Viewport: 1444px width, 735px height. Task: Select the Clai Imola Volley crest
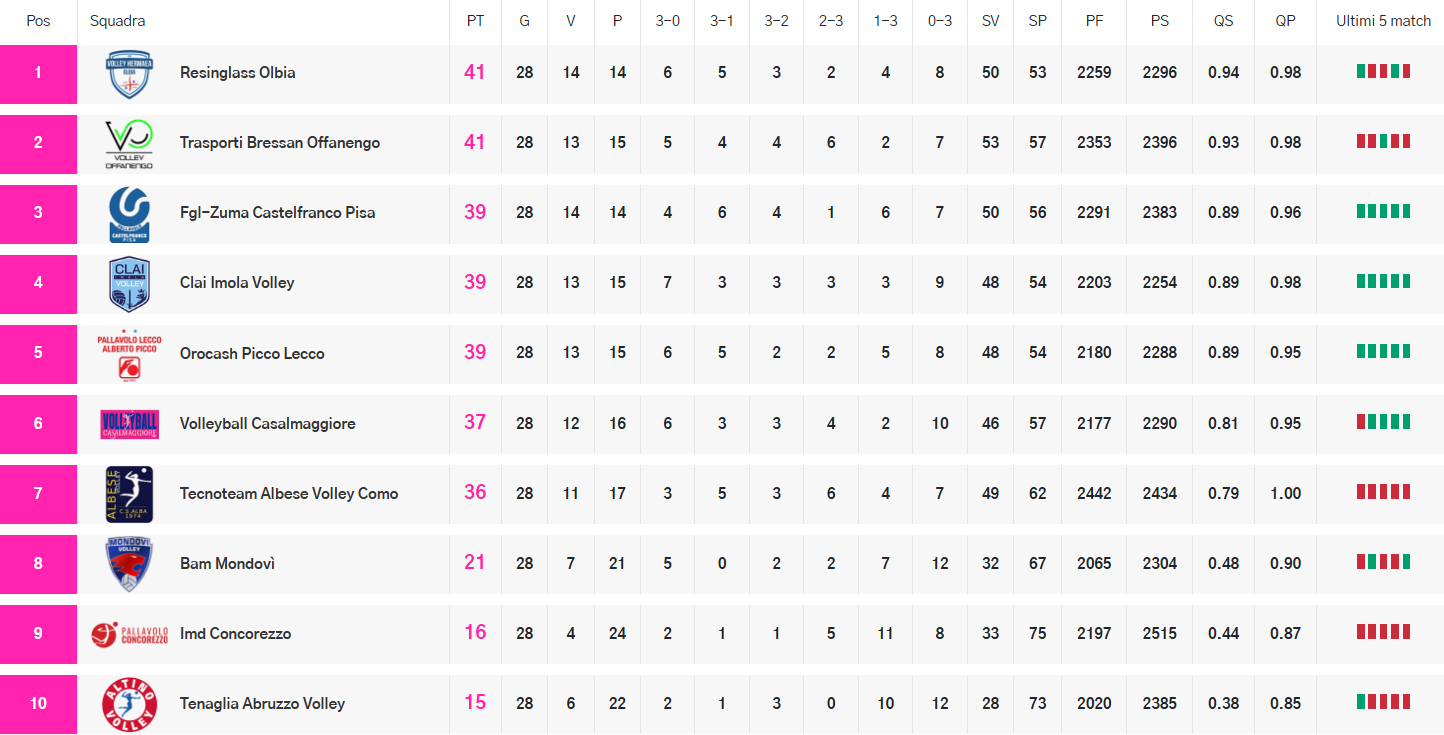pyautogui.click(x=129, y=283)
